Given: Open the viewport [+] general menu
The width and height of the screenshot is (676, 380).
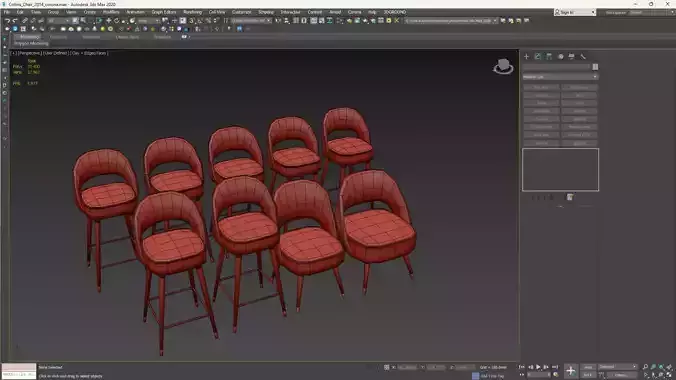Looking at the screenshot, I should tap(14, 53).
